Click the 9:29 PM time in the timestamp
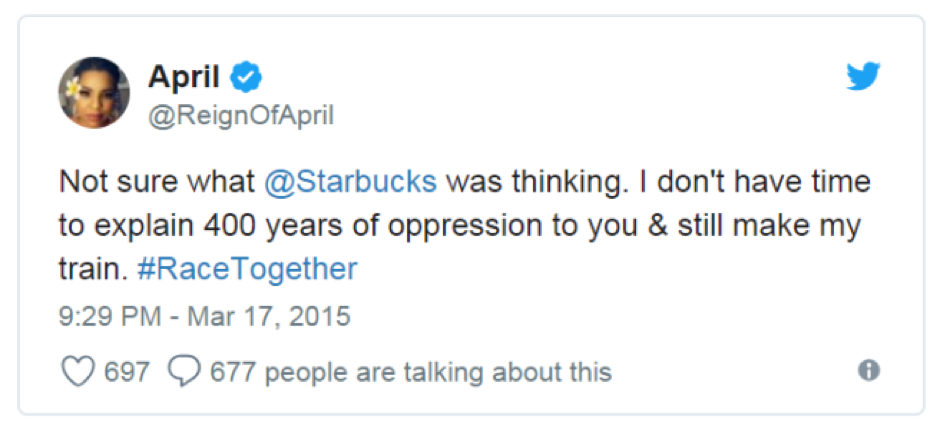Viewport: 939px width, 427px height. pyautogui.click(x=102, y=317)
